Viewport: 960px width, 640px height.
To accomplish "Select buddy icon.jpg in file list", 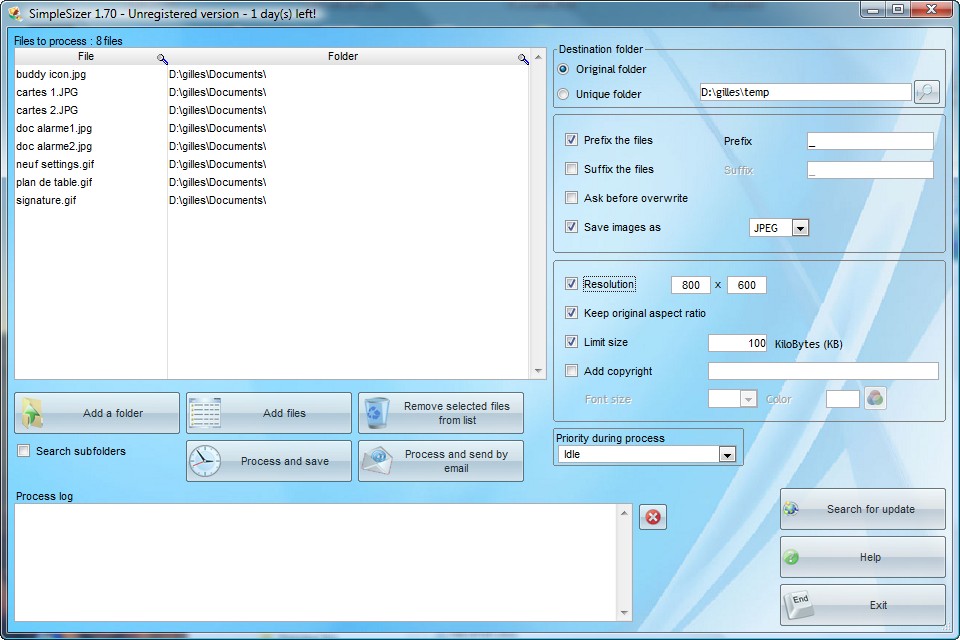I will pyautogui.click(x=51, y=74).
